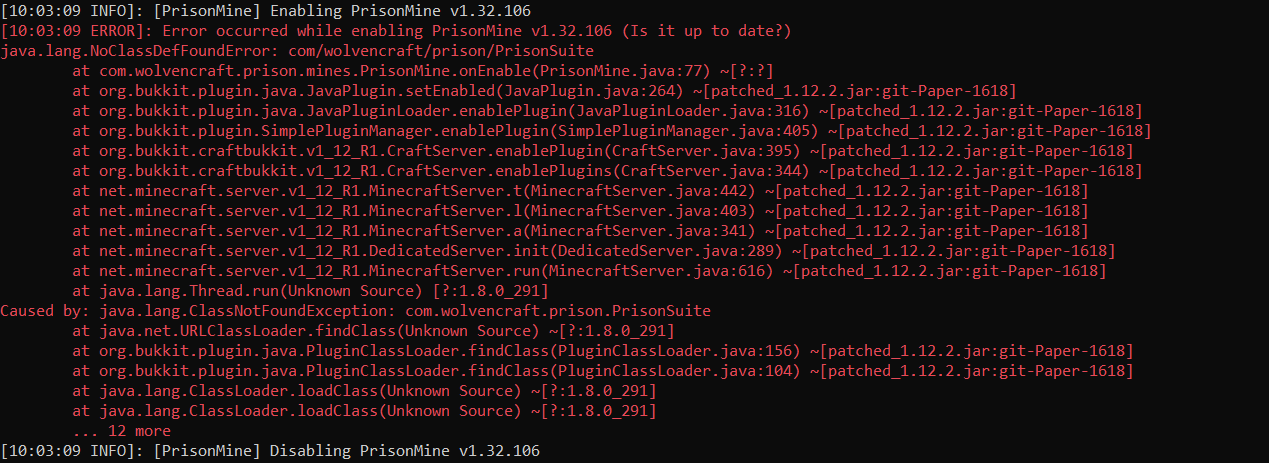
Task: Click the URLClassLoader.findClass stack frame
Action: click(373, 331)
